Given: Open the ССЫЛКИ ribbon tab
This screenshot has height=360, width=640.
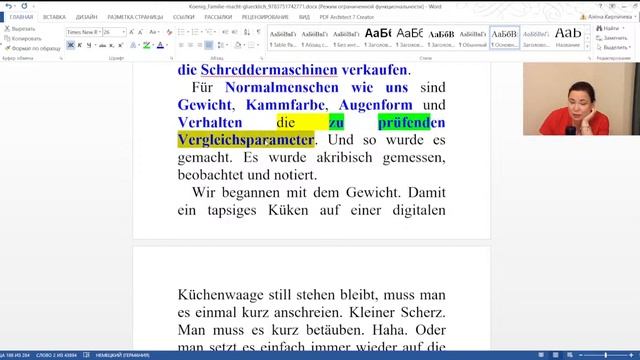Looking at the screenshot, I should [x=184, y=17].
